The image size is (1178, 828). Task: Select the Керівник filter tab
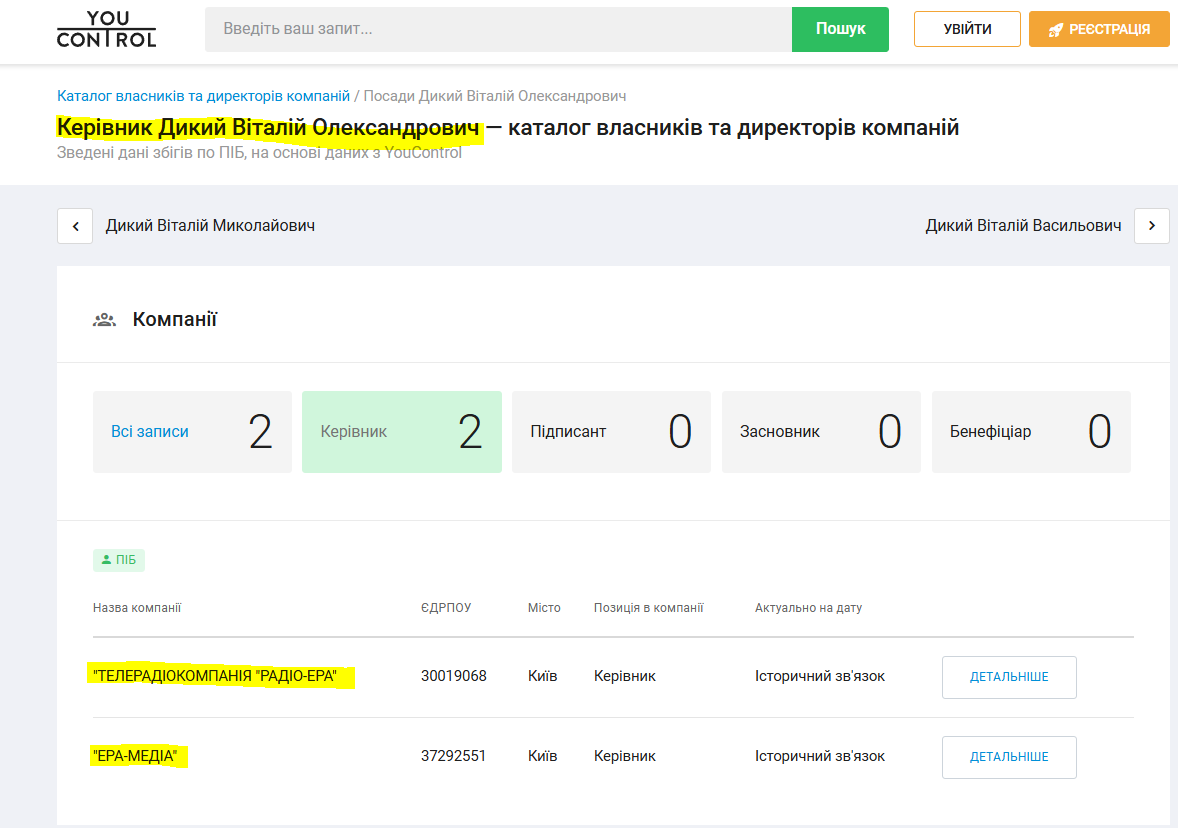pyautogui.click(x=402, y=432)
